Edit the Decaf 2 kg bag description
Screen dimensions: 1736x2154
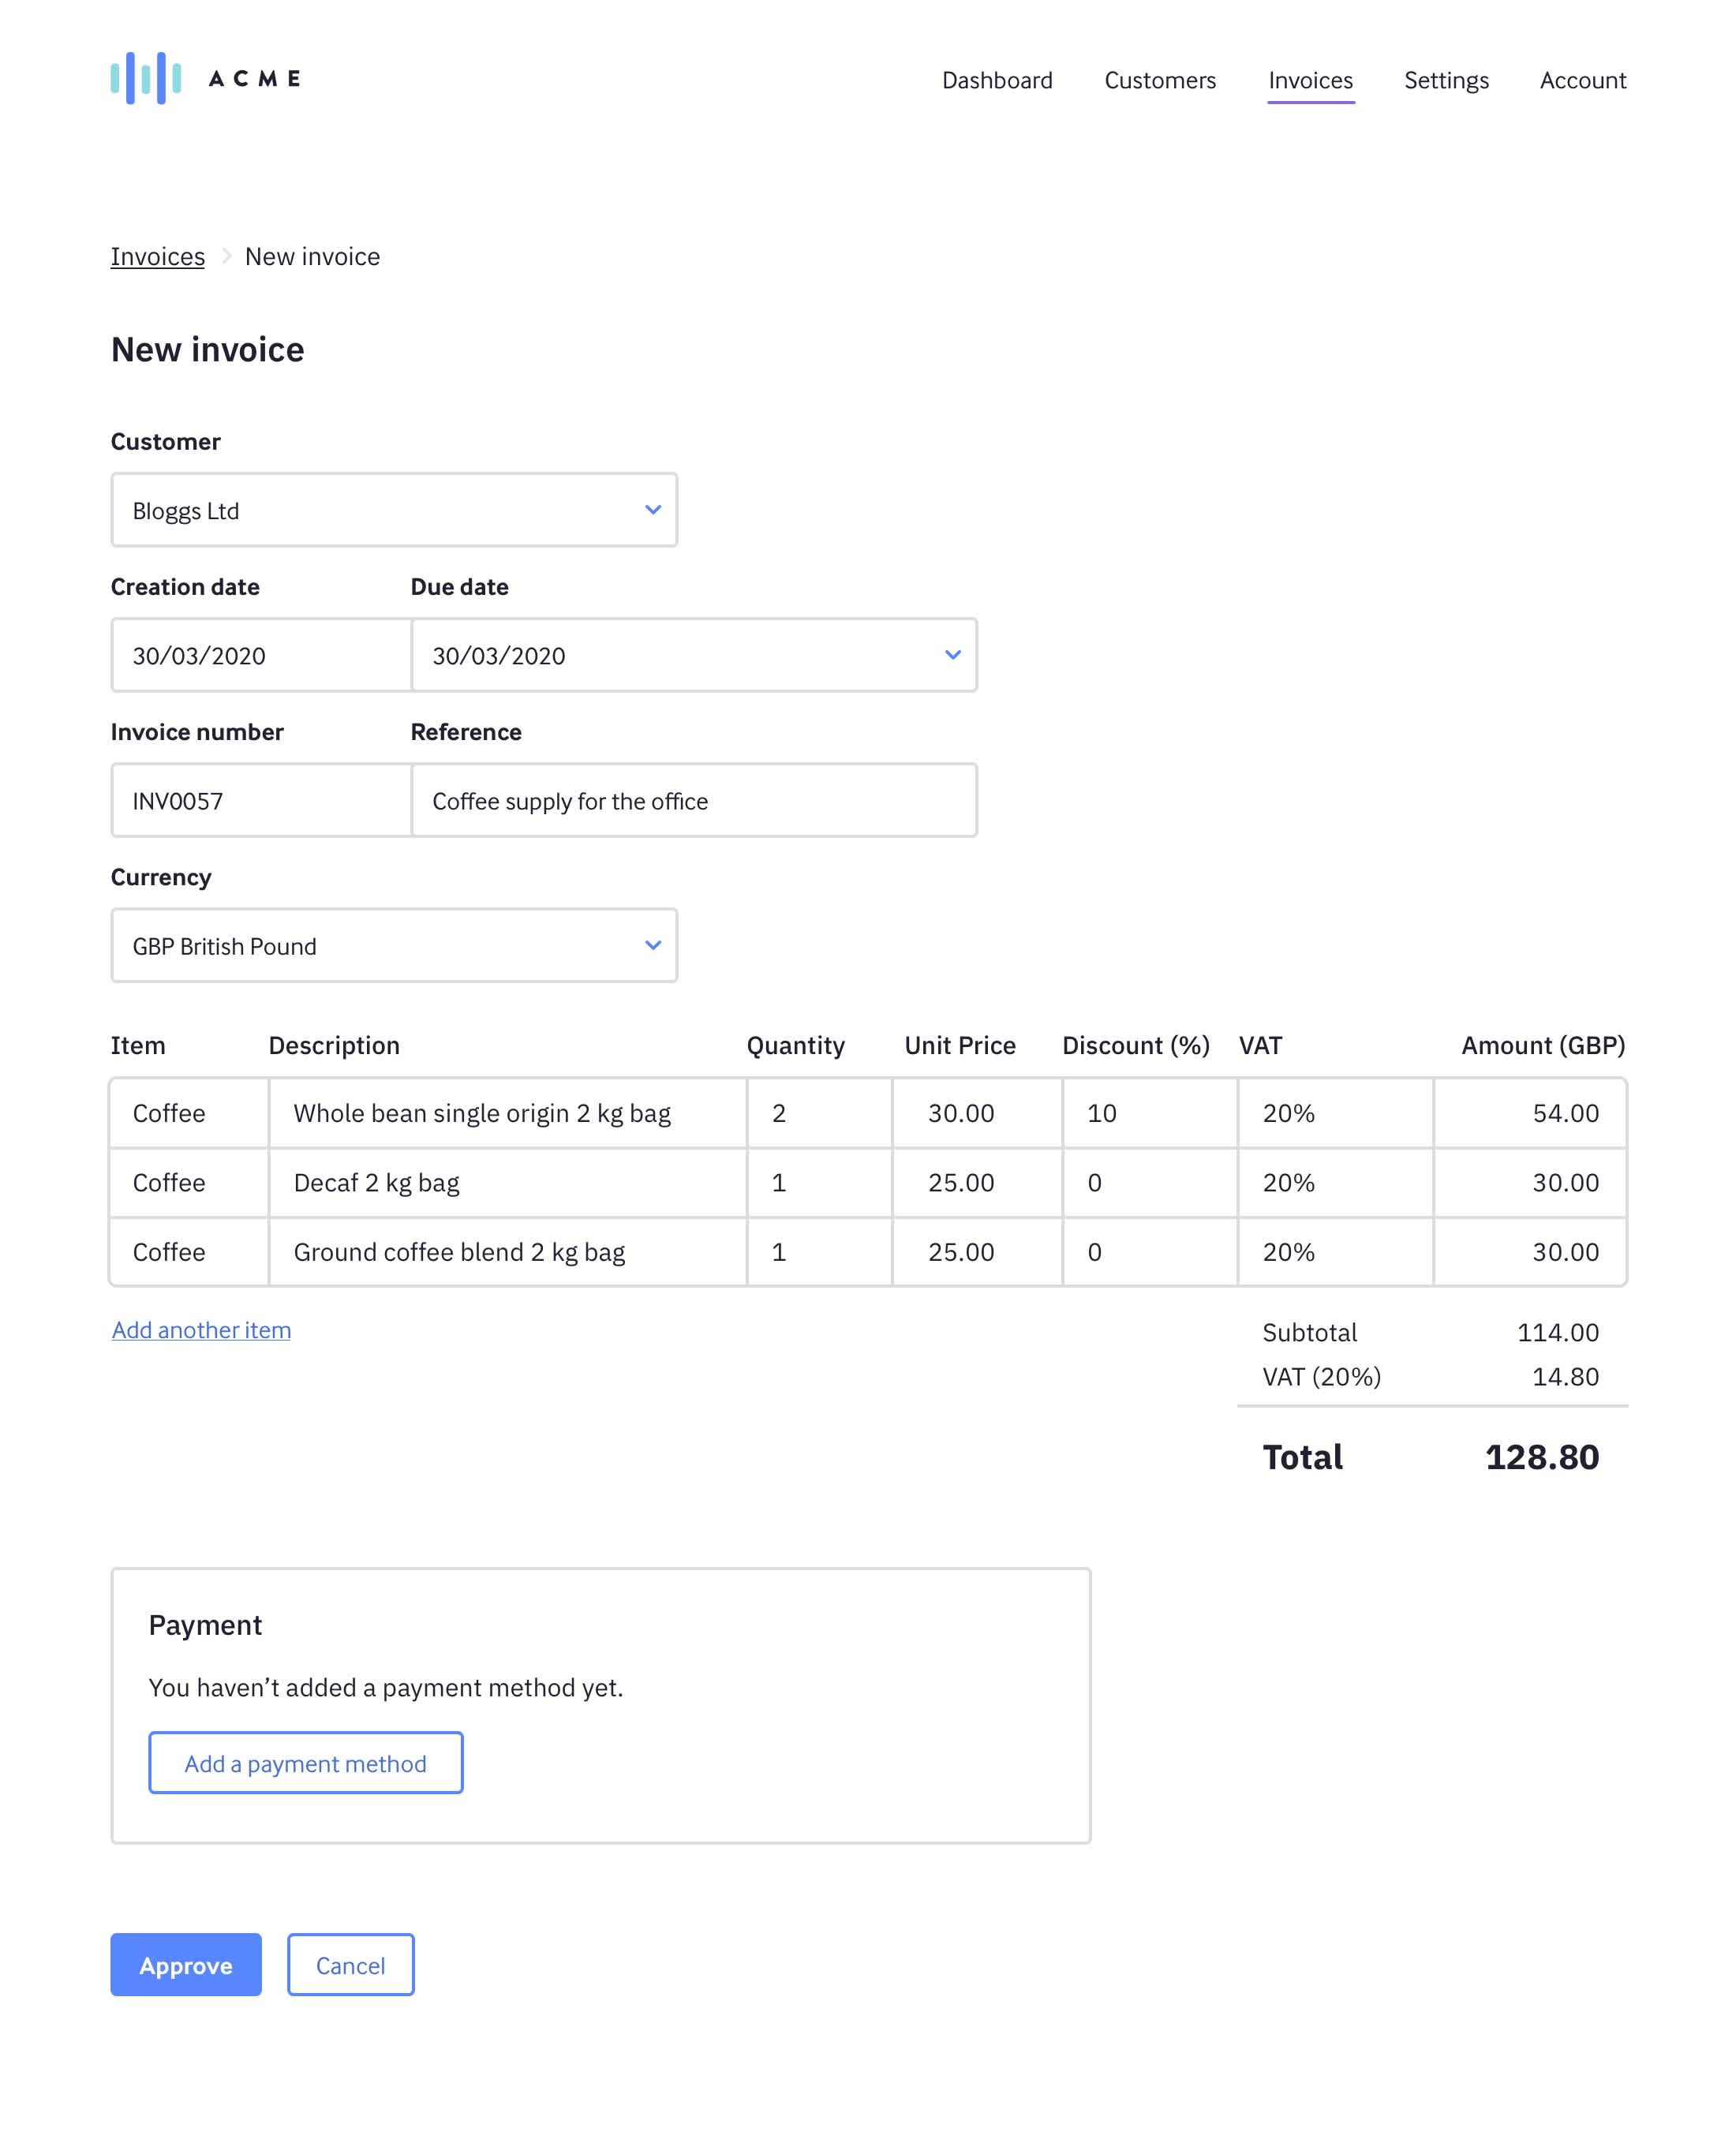(506, 1182)
